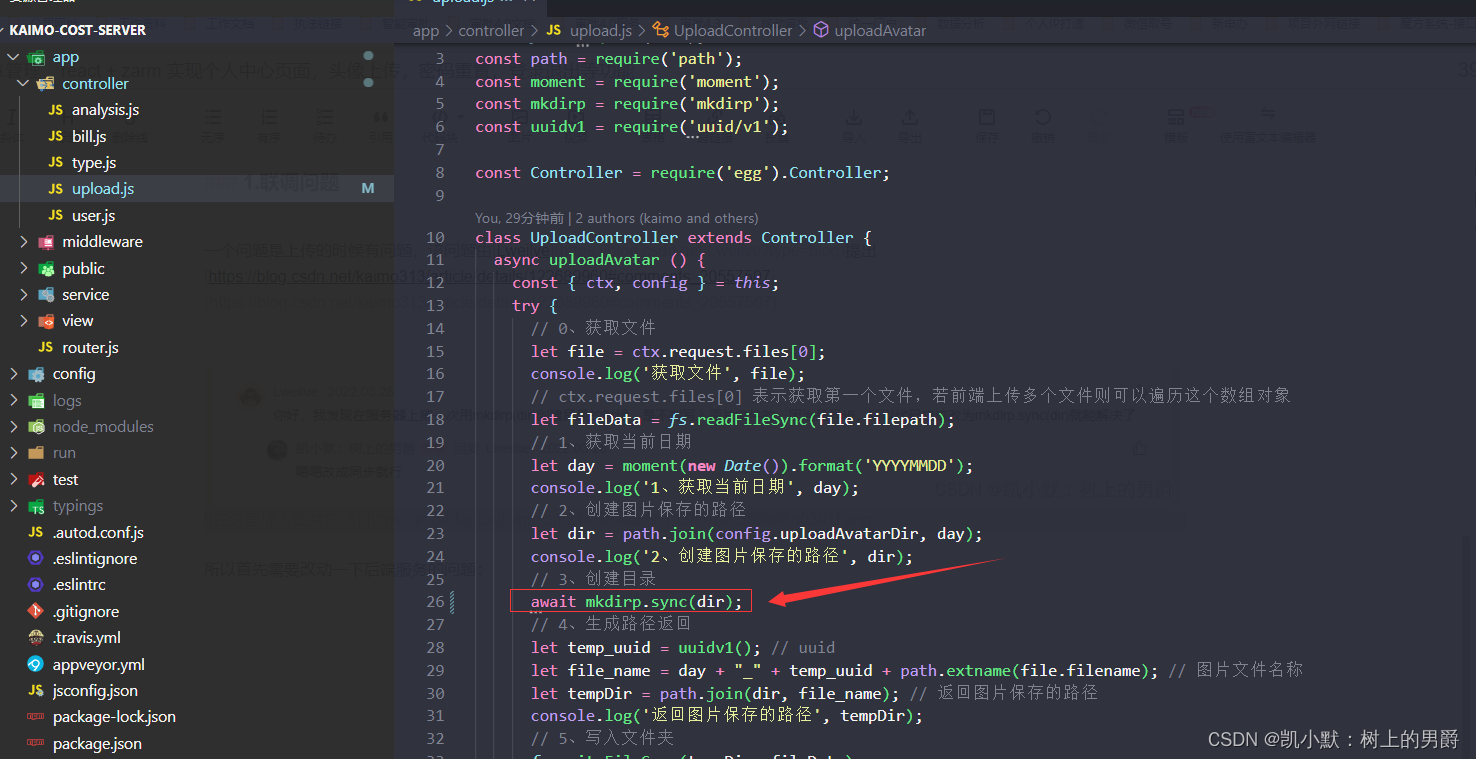This screenshot has width=1476, height=759.
Task: Click the middleware folder icon
Action: [x=45, y=241]
